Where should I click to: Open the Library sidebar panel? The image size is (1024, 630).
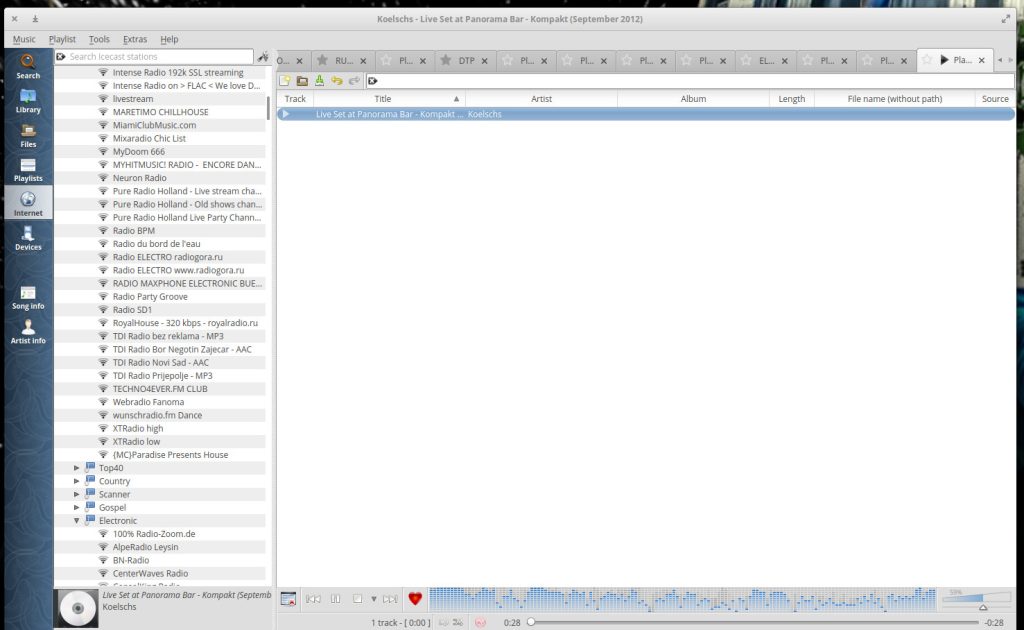click(28, 100)
